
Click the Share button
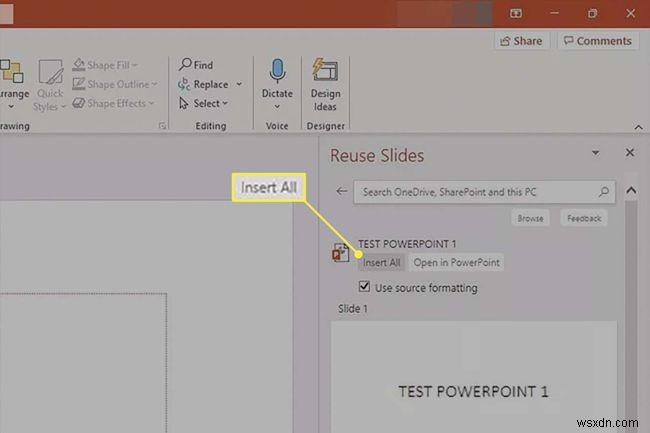[x=521, y=41]
